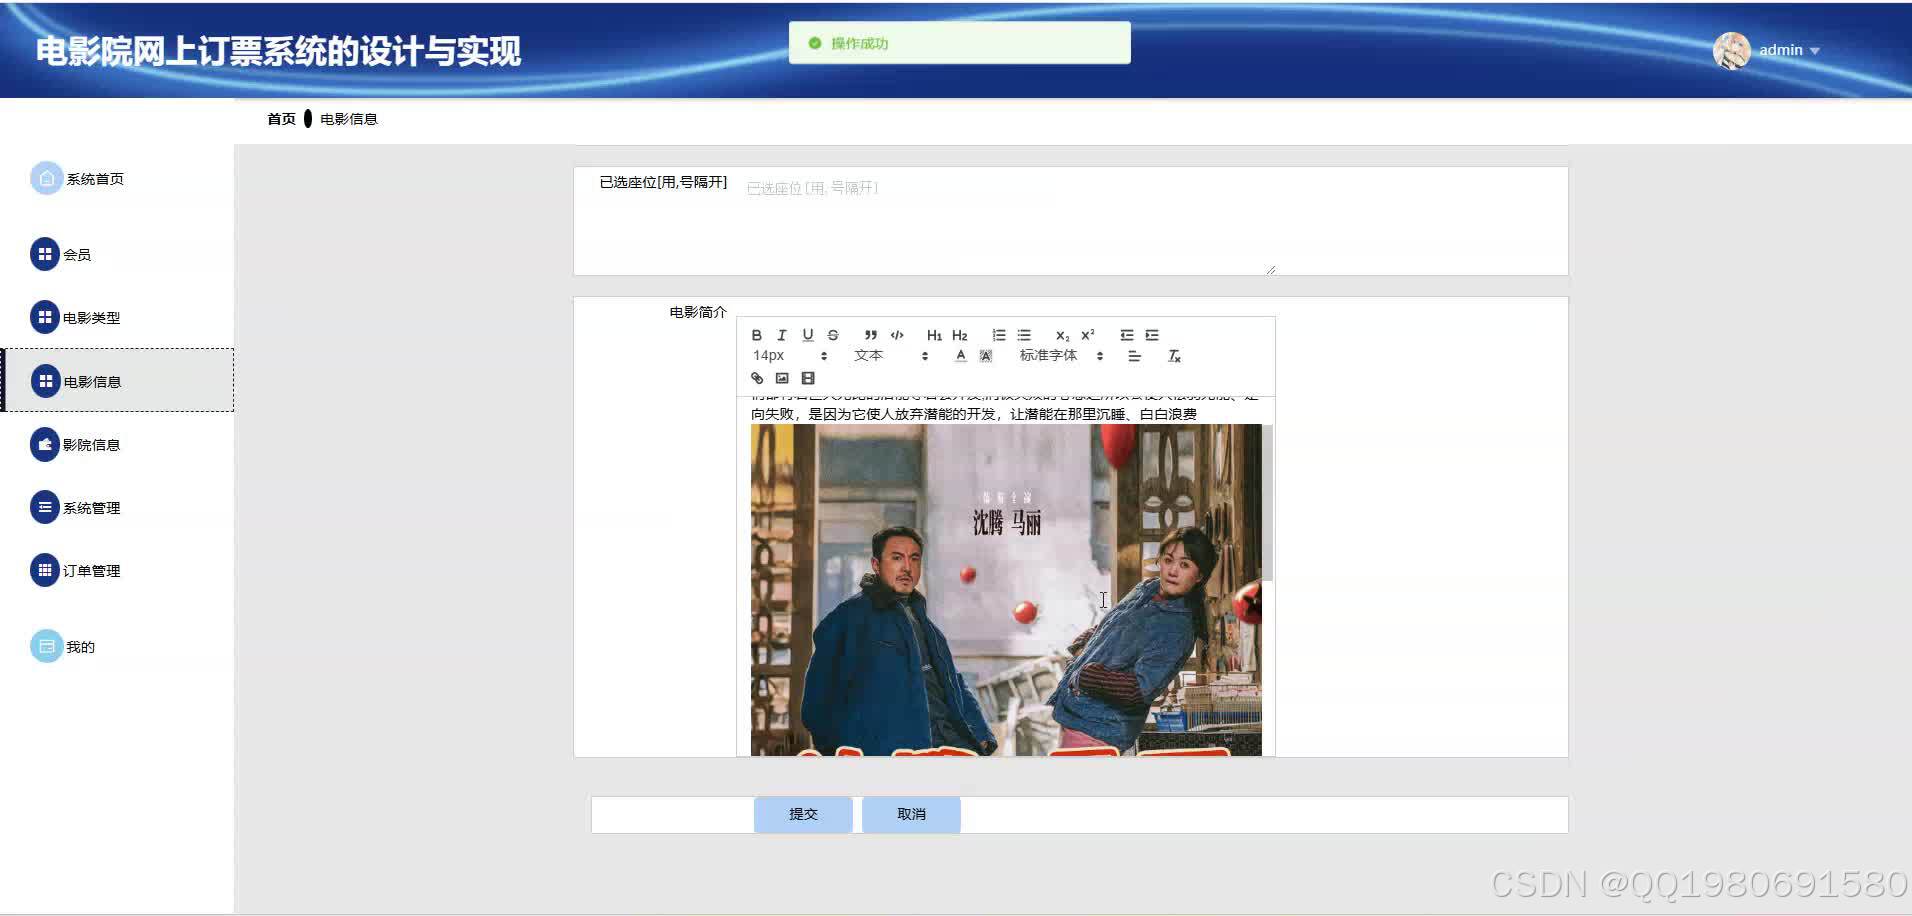This screenshot has width=1912, height=916.
Task: Open the text alignment options
Action: 1135,356
